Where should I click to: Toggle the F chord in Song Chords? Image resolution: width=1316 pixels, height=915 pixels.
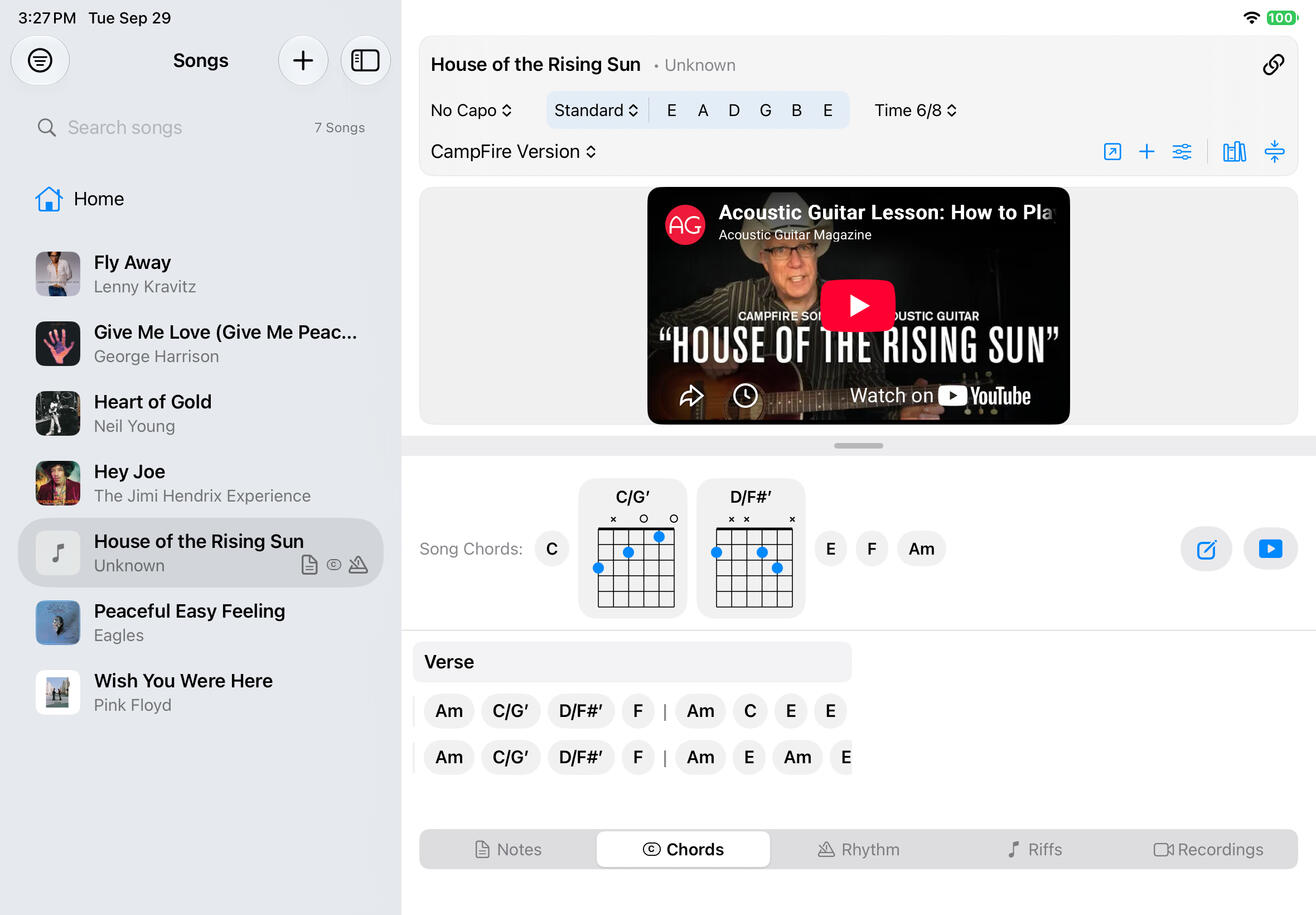tap(872, 549)
